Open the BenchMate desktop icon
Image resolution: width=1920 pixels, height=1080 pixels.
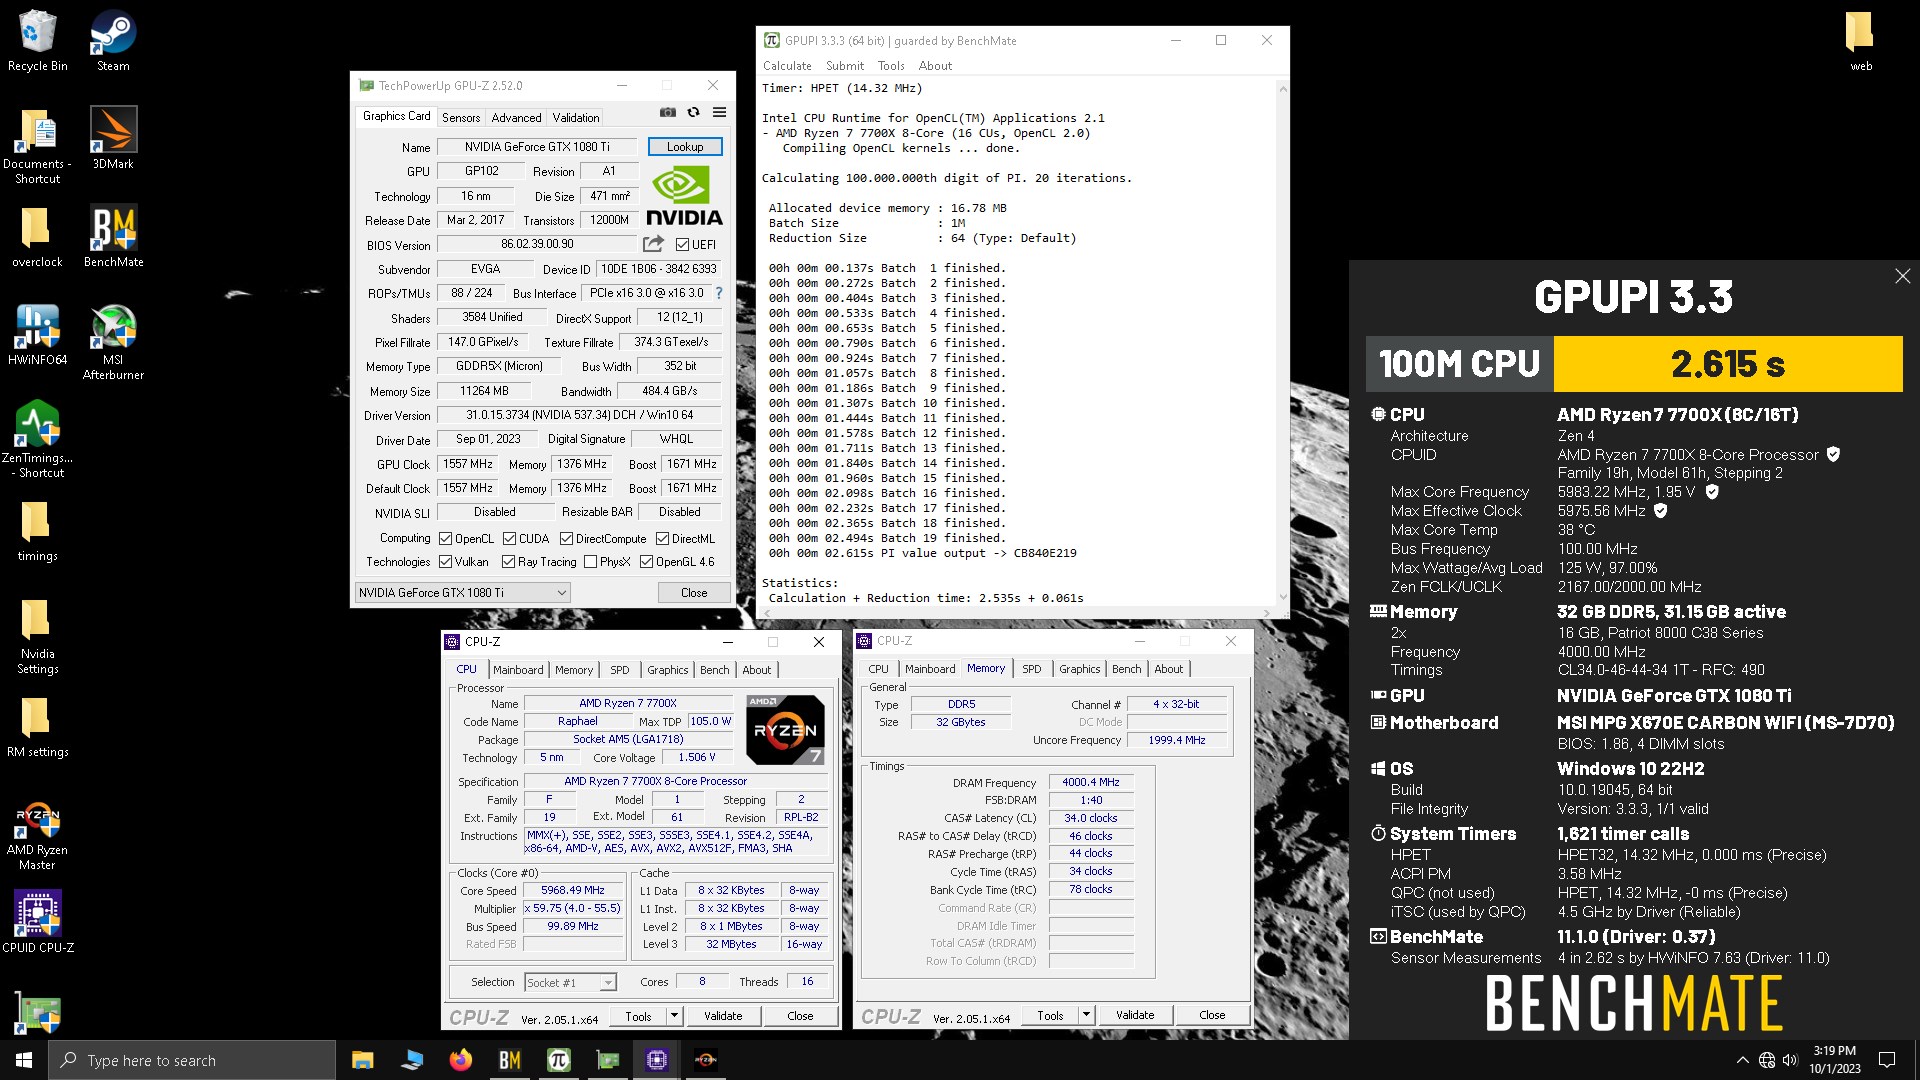113,237
